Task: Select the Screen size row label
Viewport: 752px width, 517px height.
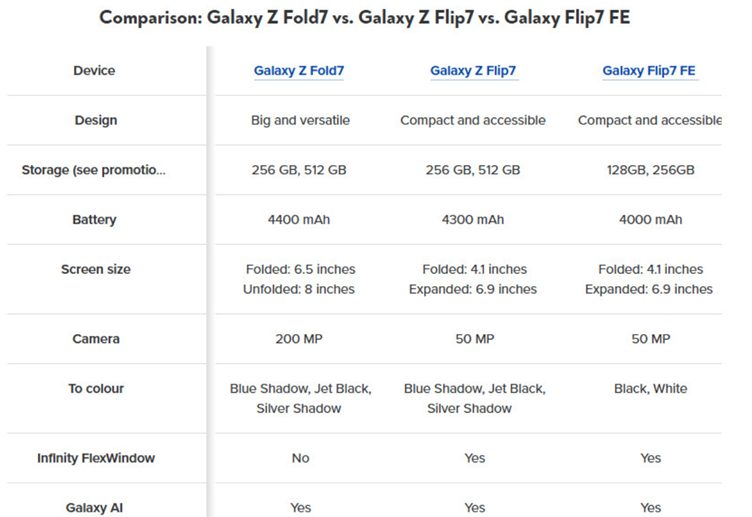Action: (95, 270)
